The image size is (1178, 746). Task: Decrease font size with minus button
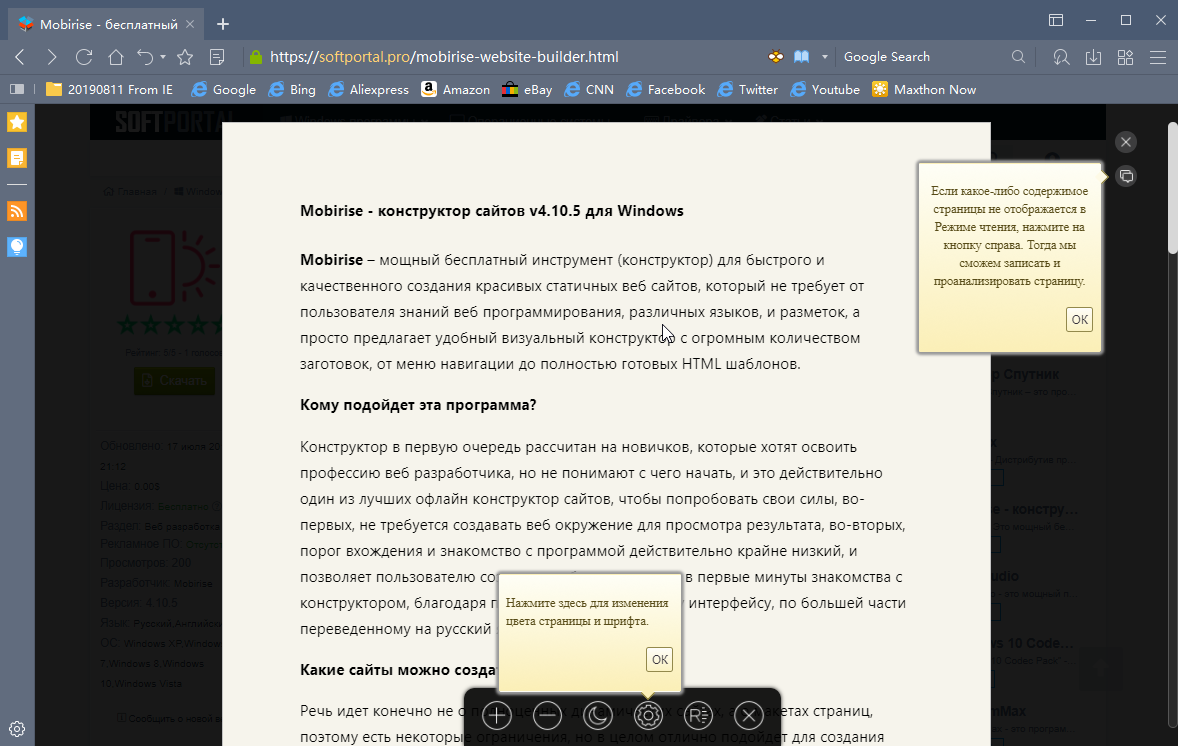[547, 715]
